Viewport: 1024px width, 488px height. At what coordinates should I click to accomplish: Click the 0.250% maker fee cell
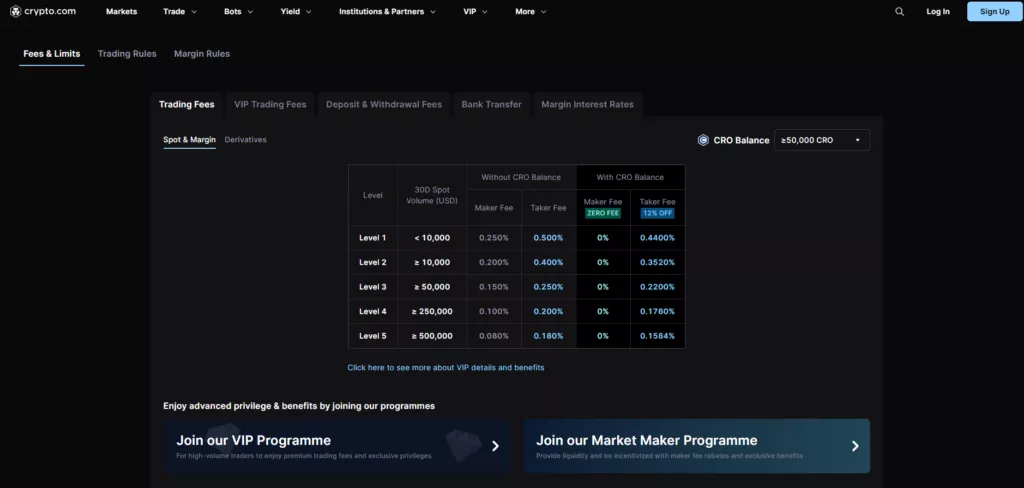point(494,238)
